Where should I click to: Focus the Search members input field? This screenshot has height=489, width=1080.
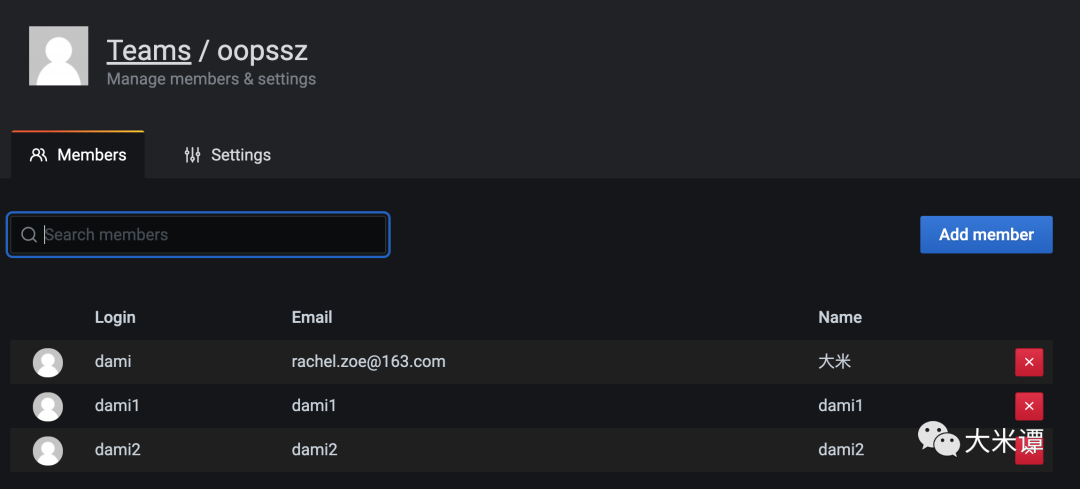point(210,235)
